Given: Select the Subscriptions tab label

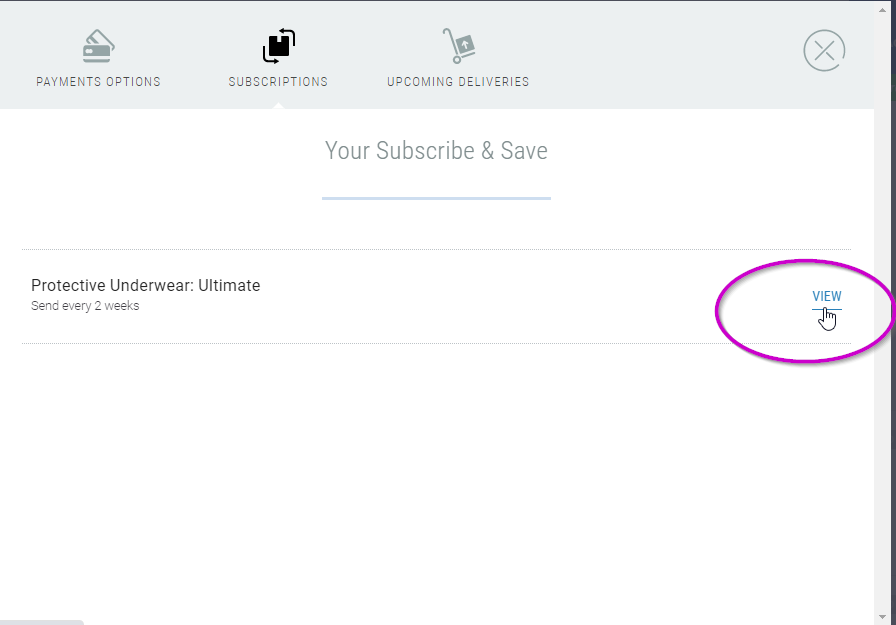Looking at the screenshot, I should click(278, 82).
